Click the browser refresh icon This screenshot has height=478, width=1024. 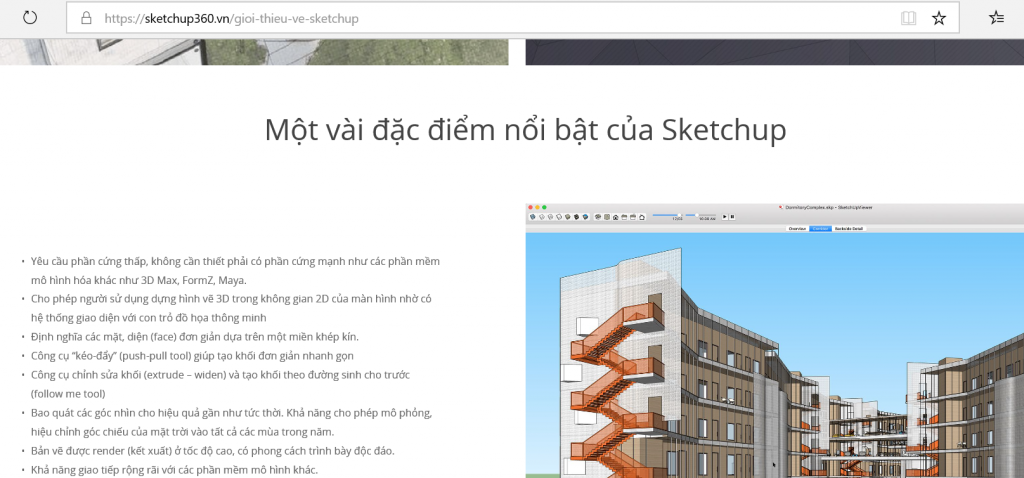coord(30,18)
